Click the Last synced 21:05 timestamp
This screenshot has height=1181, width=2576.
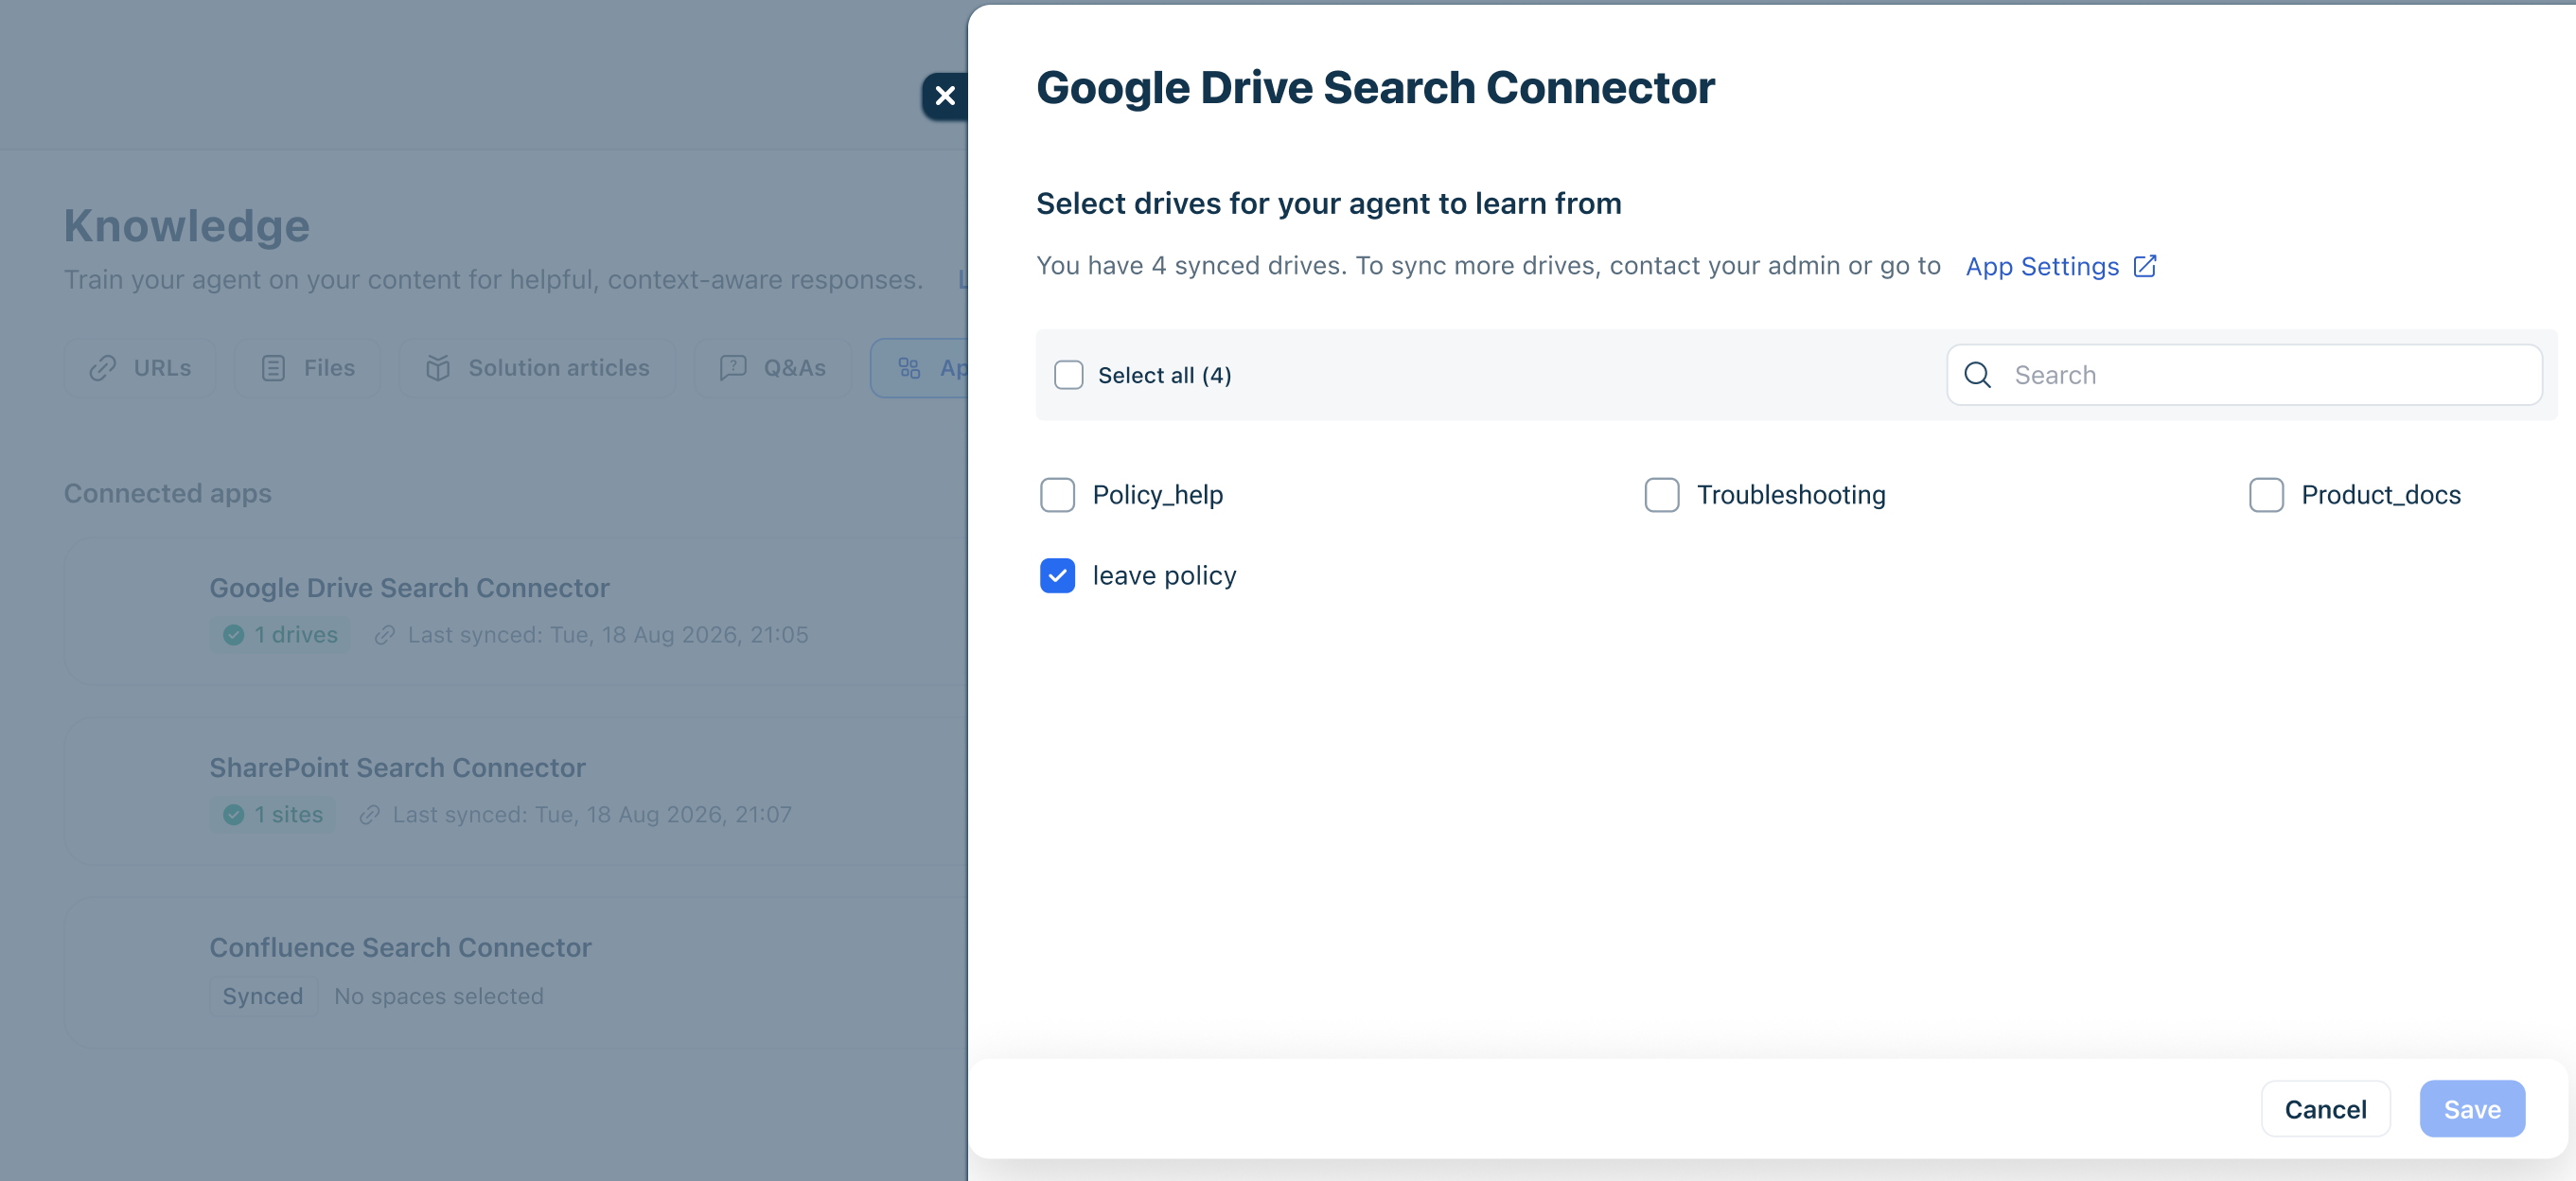(x=608, y=635)
